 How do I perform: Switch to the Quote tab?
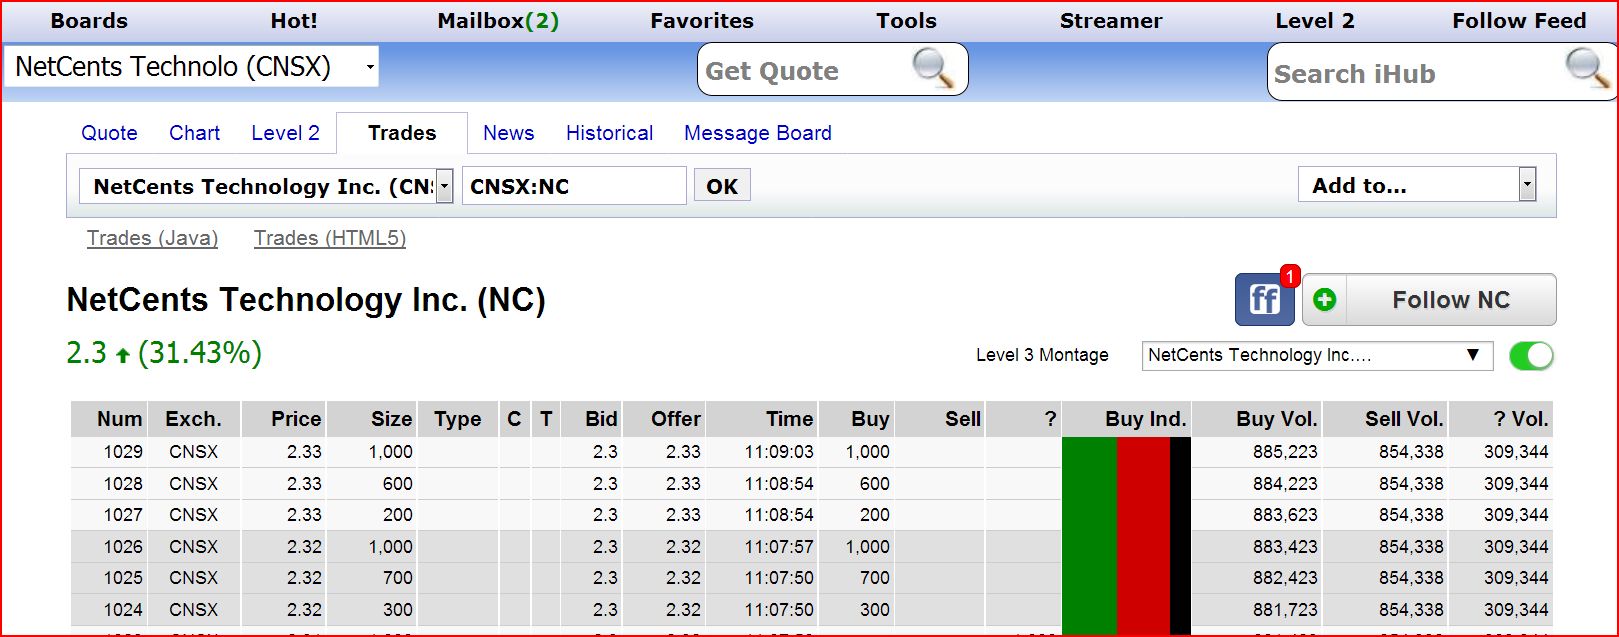109,133
